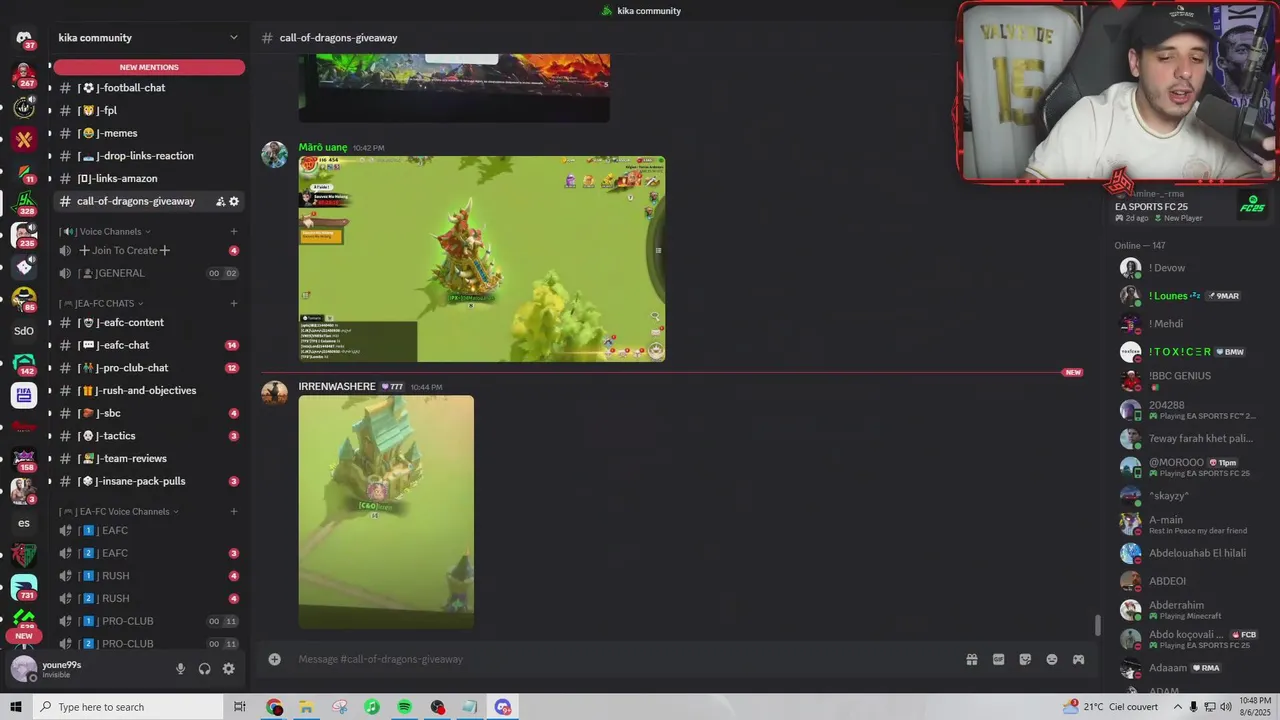This screenshot has width=1280, height=720.
Task: Open the Windows Start menu
Action: [x=16, y=707]
